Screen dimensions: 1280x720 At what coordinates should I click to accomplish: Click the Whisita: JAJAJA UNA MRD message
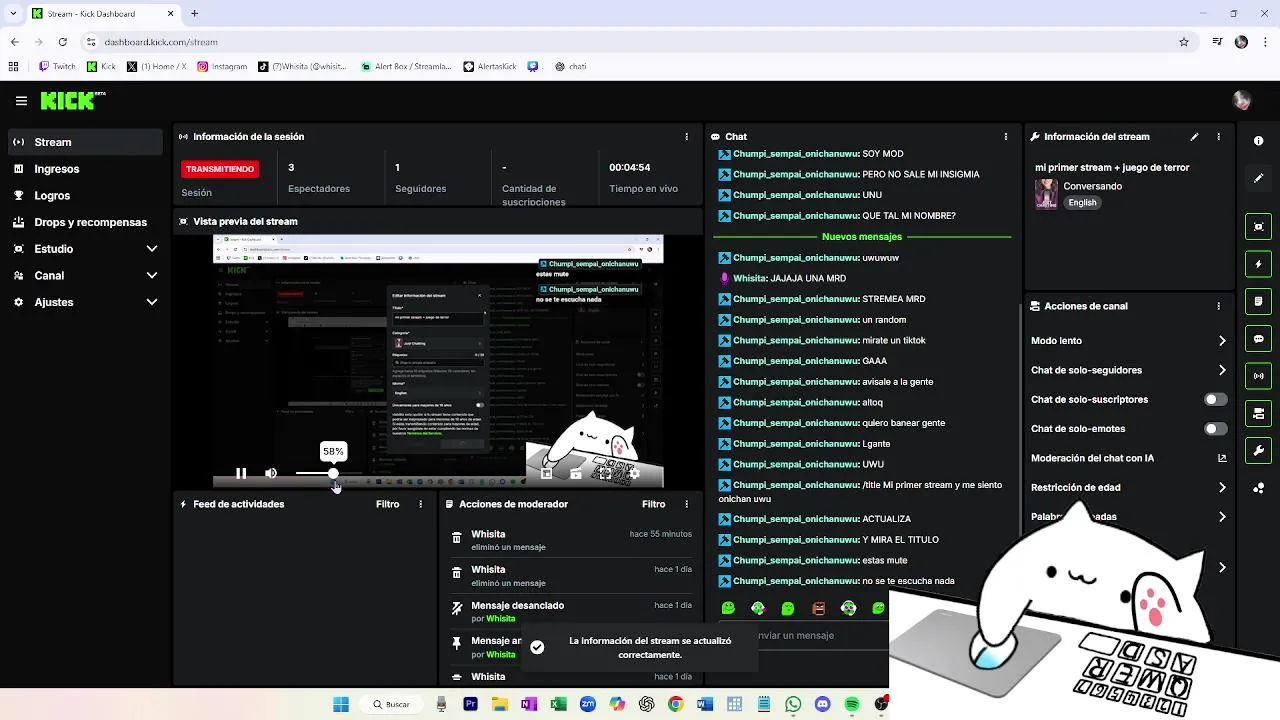point(783,279)
